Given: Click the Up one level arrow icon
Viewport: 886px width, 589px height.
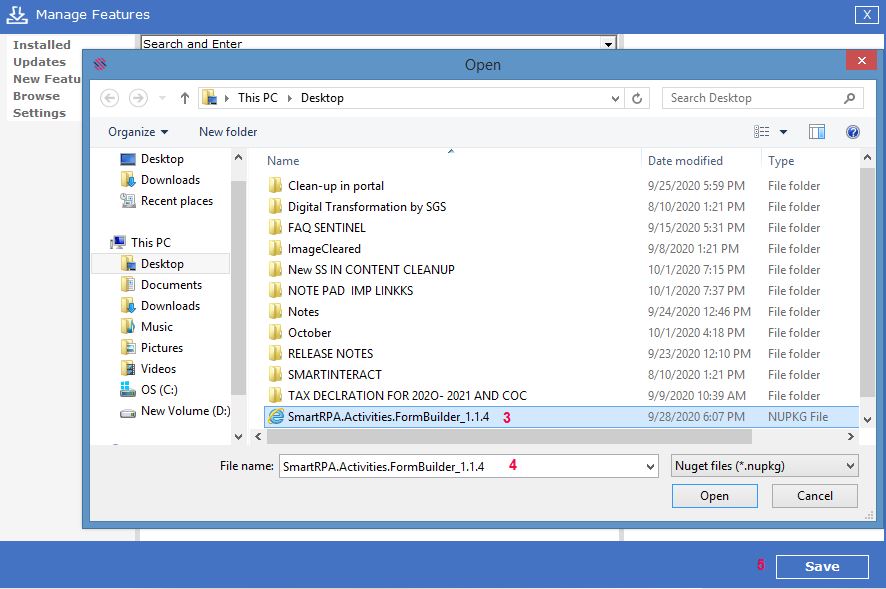Looking at the screenshot, I should pyautogui.click(x=185, y=98).
